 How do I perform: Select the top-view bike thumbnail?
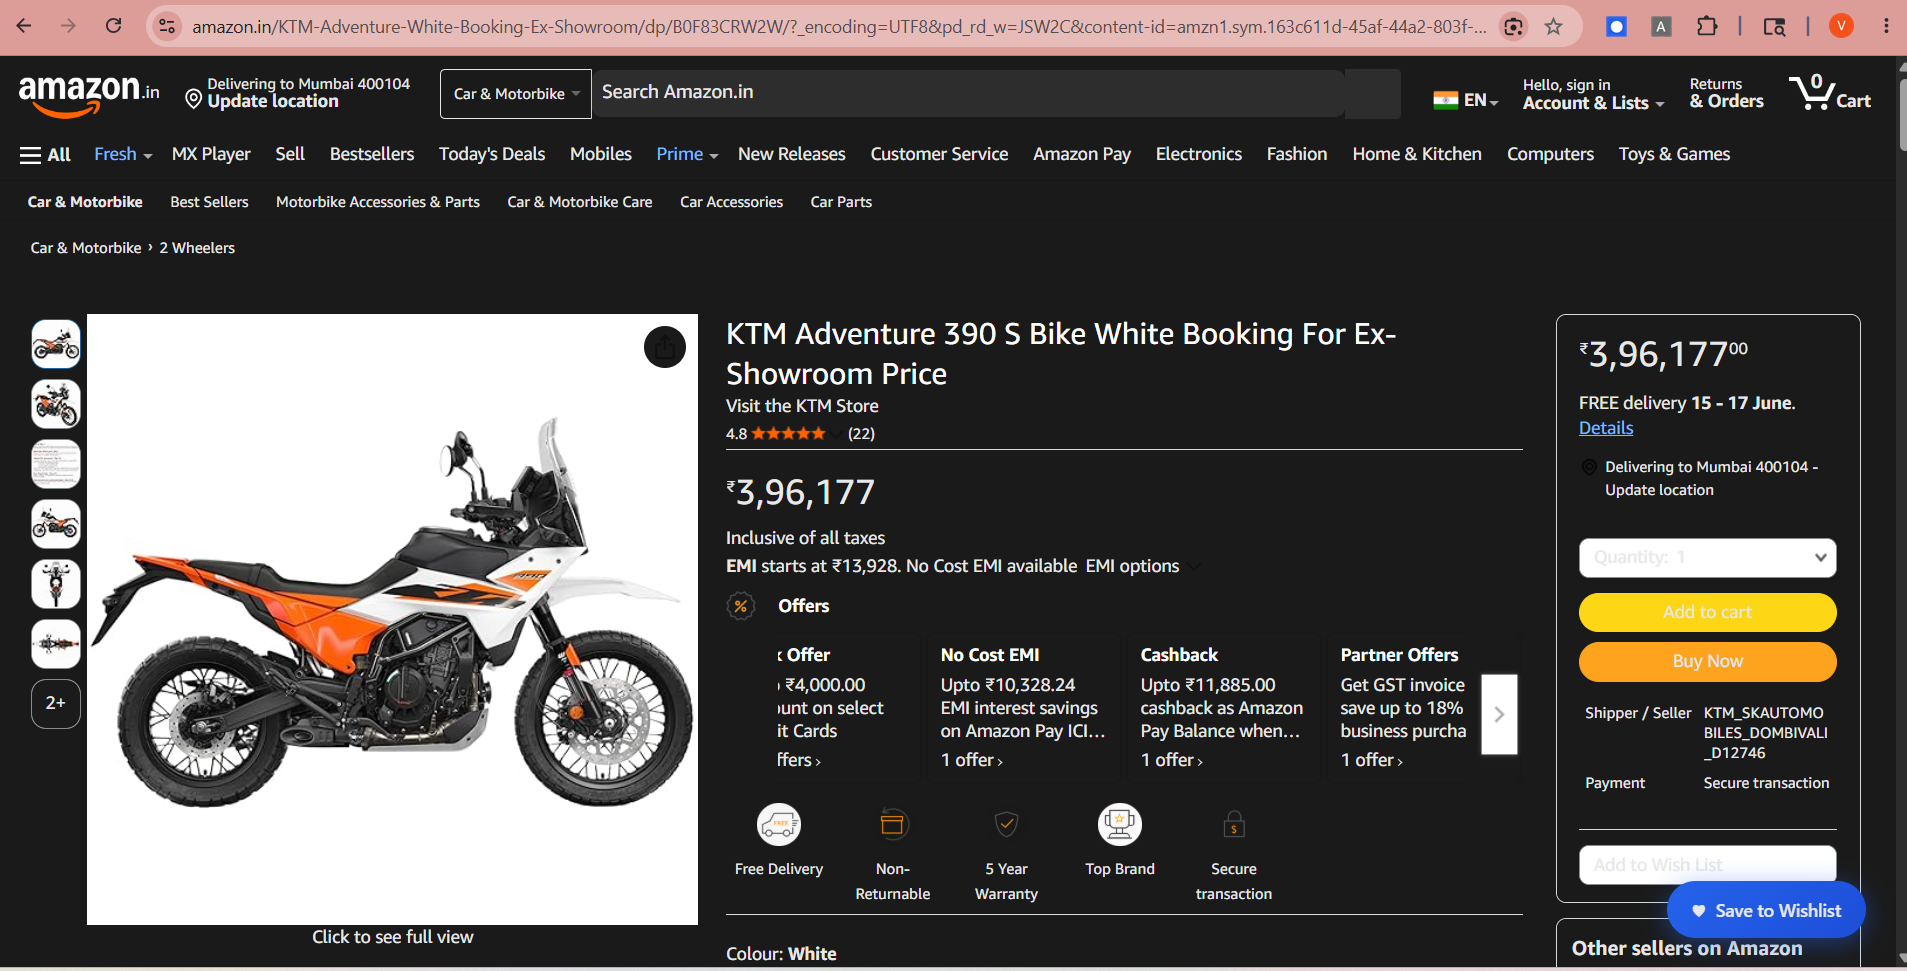pyautogui.click(x=56, y=644)
